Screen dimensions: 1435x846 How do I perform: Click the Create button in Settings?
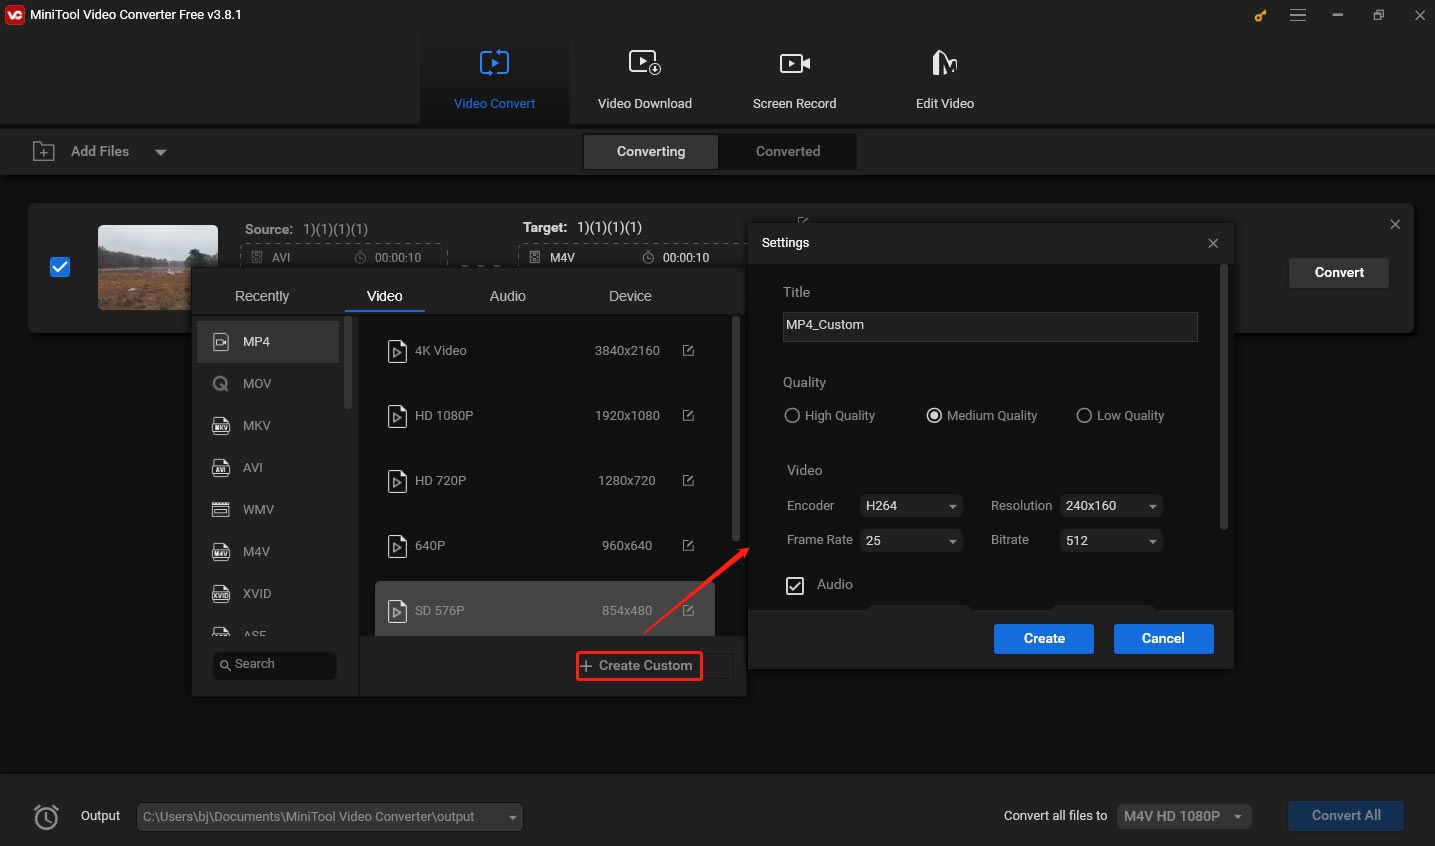pos(1044,639)
